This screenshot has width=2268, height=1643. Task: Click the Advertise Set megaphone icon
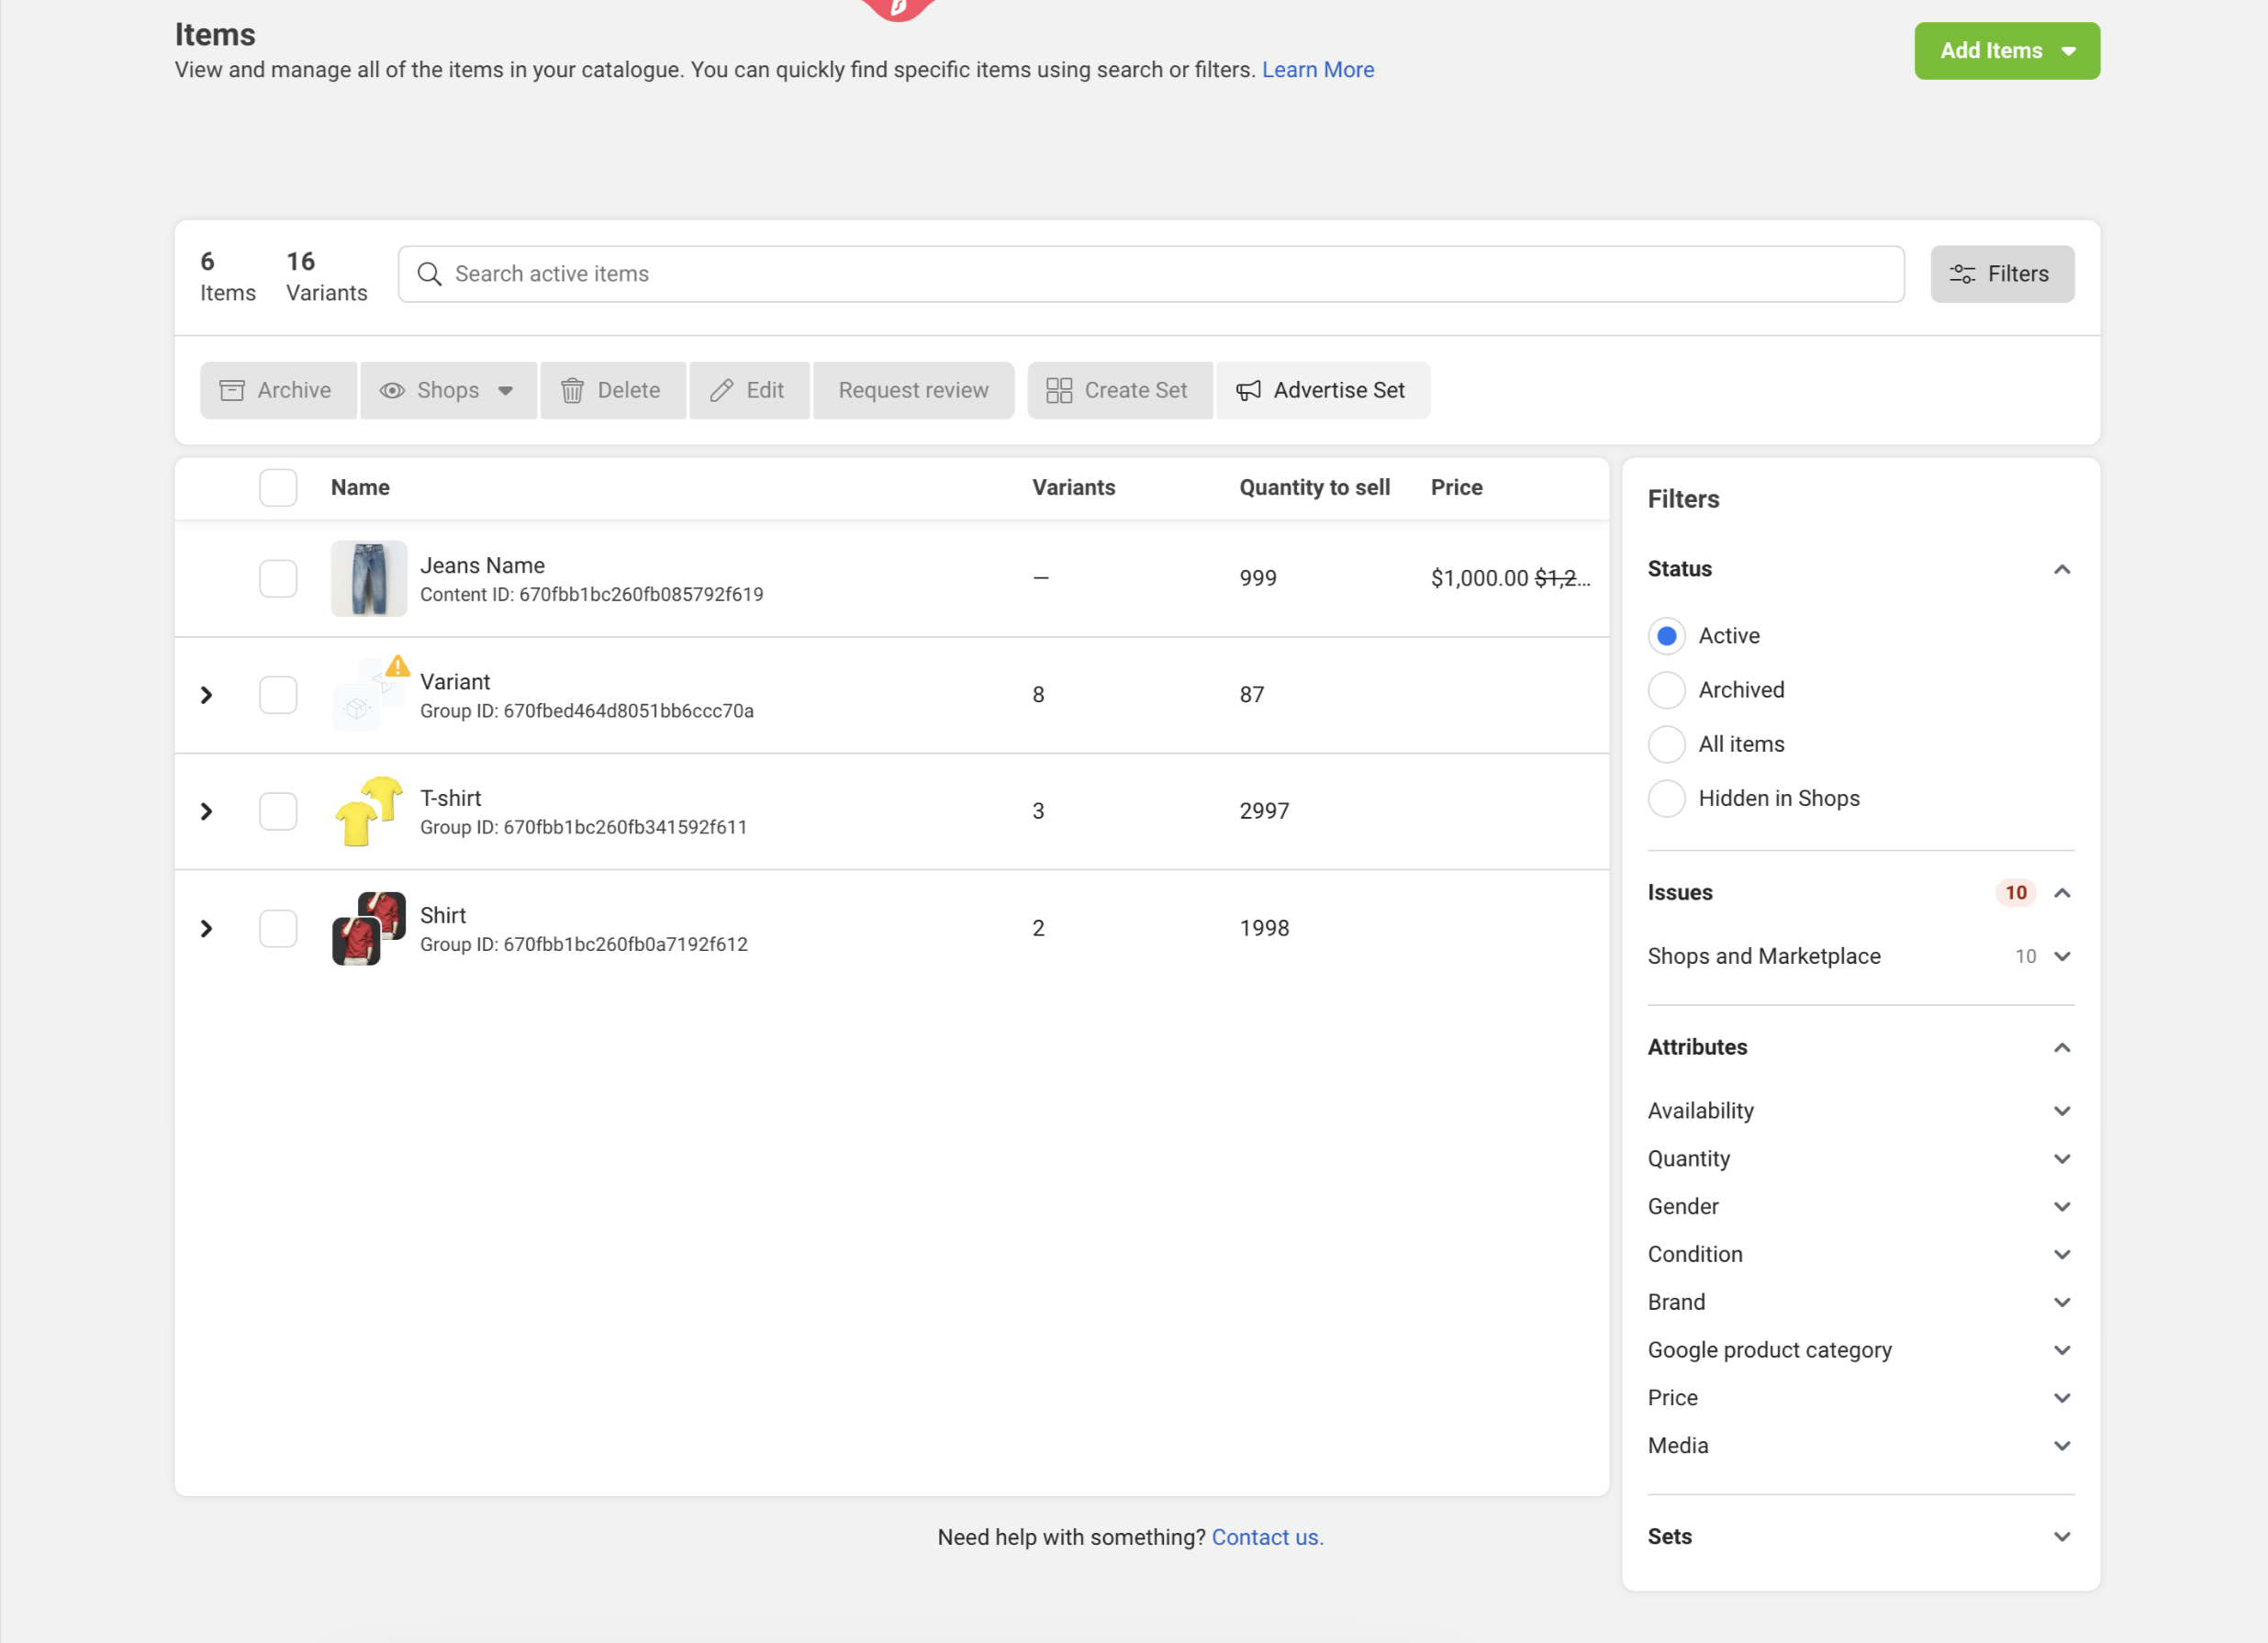click(1248, 390)
